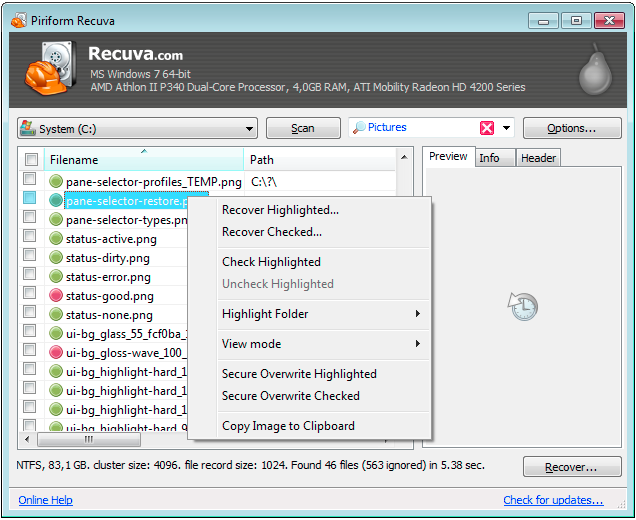Click the magnifier icon in the filter box
The image size is (636, 520).
(x=359, y=128)
